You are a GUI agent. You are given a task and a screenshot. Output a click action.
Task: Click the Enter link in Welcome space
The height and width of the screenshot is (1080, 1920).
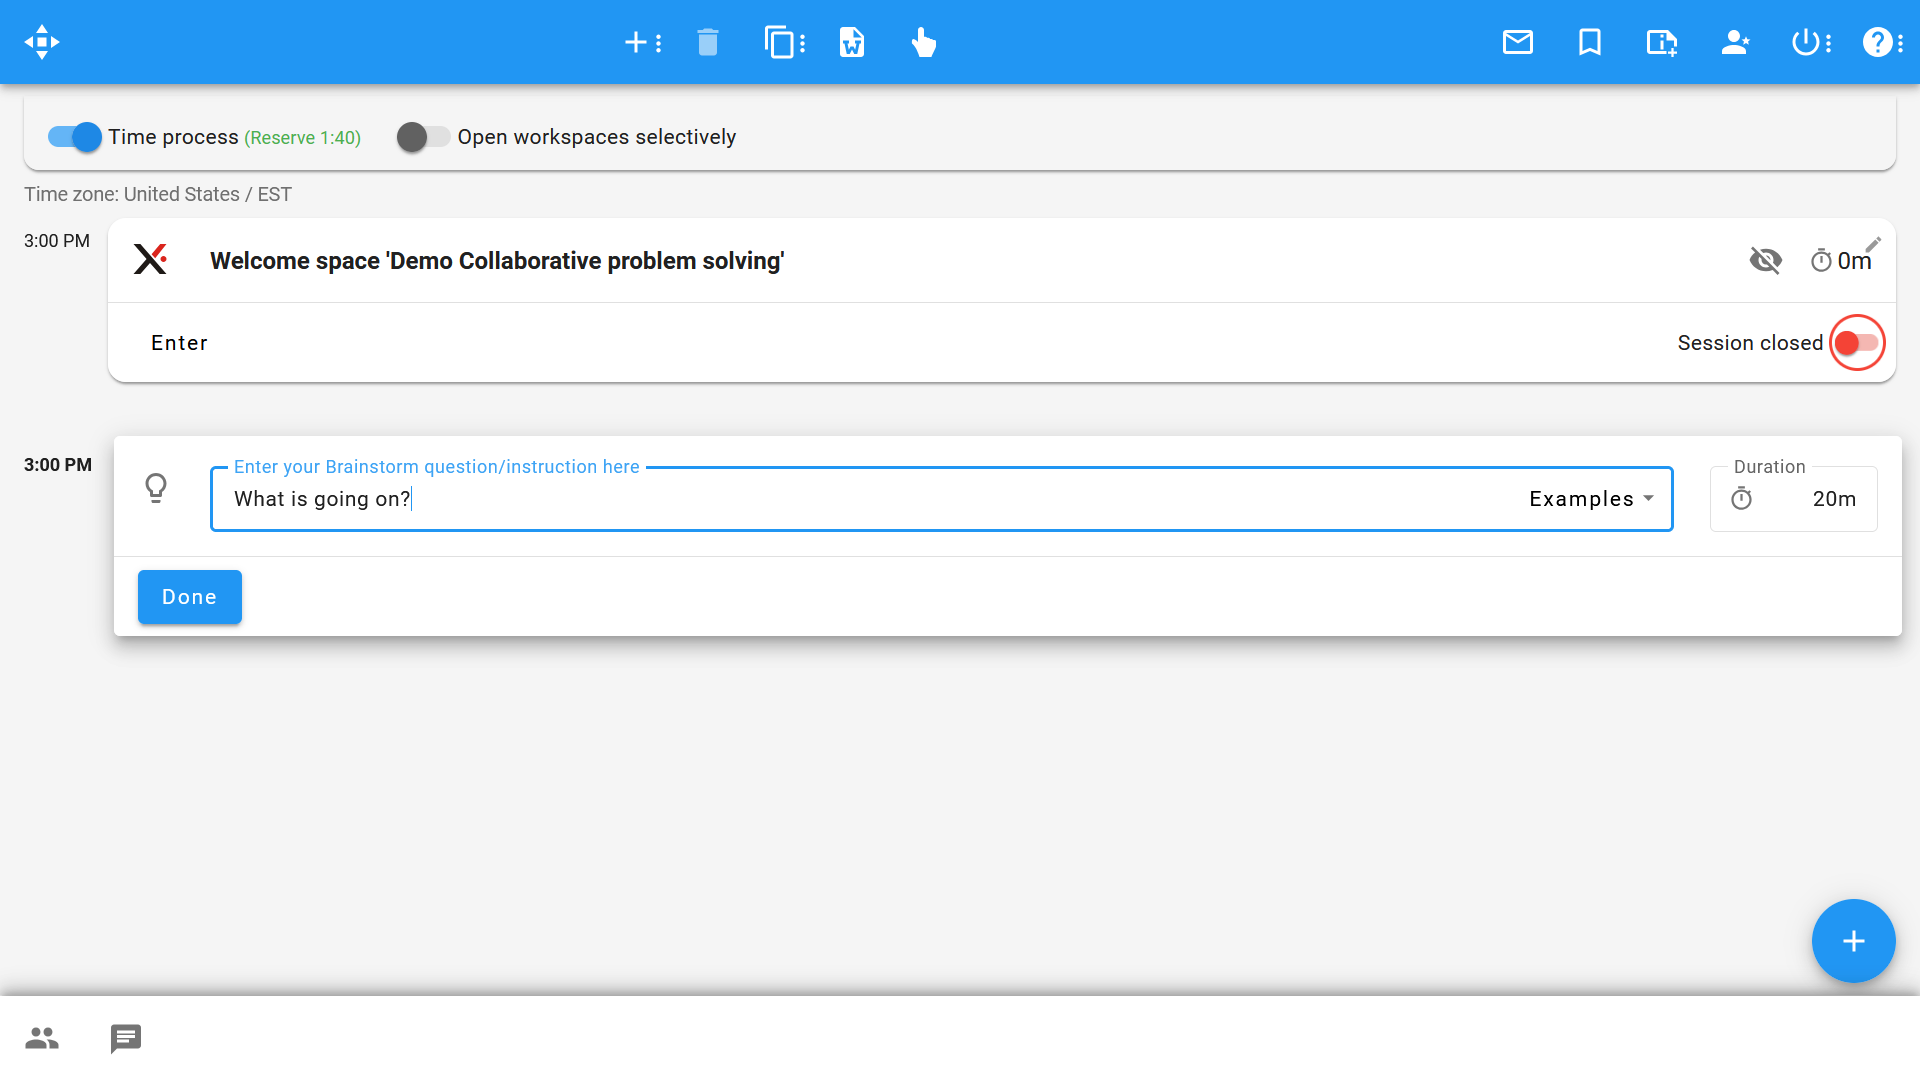coord(179,343)
